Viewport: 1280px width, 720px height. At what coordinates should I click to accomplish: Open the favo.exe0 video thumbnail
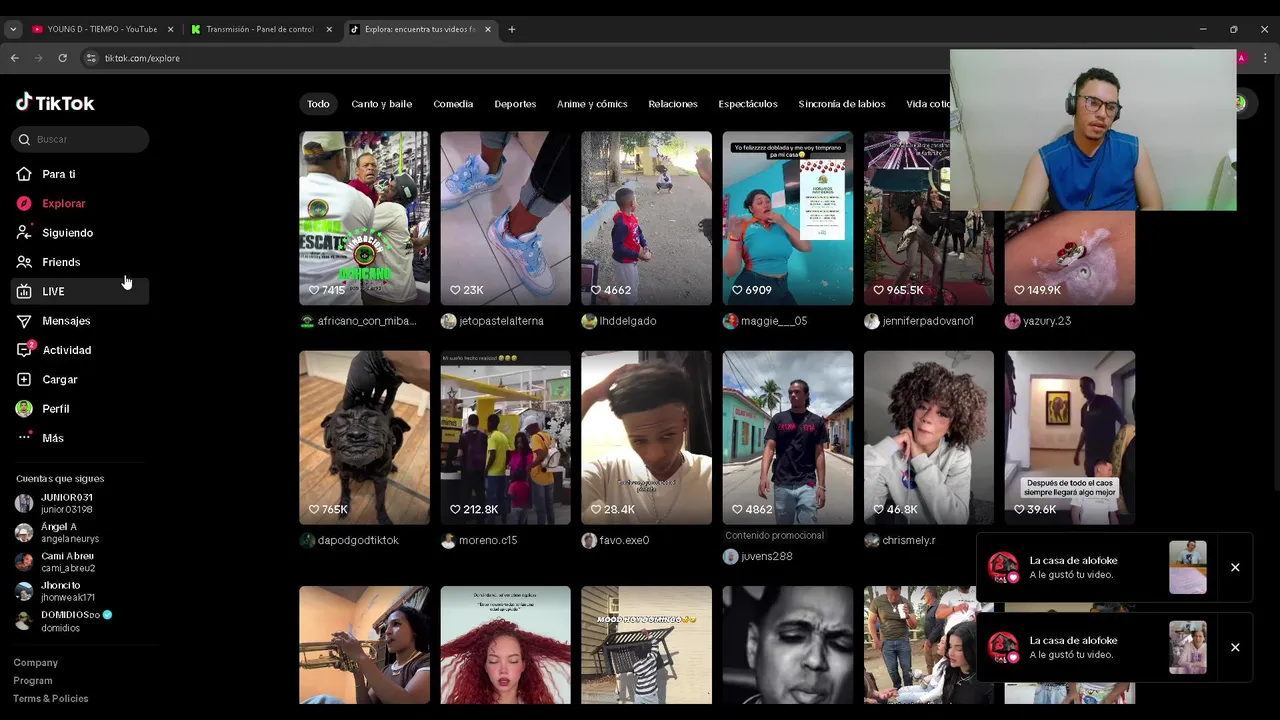646,437
